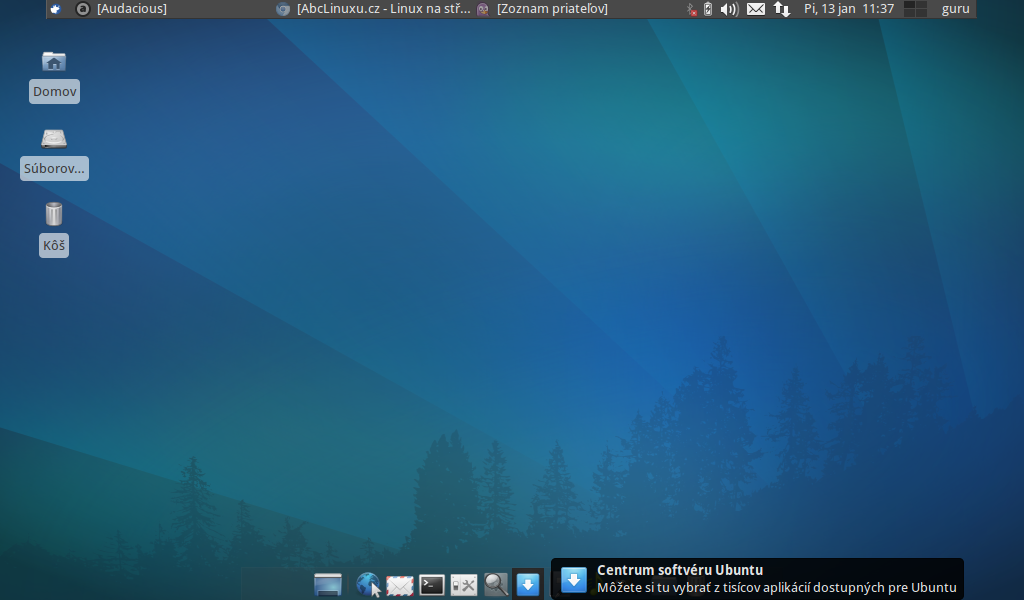Open the volume control speaker icon
Screen dimensions: 1024x600
pyautogui.click(x=729, y=9)
